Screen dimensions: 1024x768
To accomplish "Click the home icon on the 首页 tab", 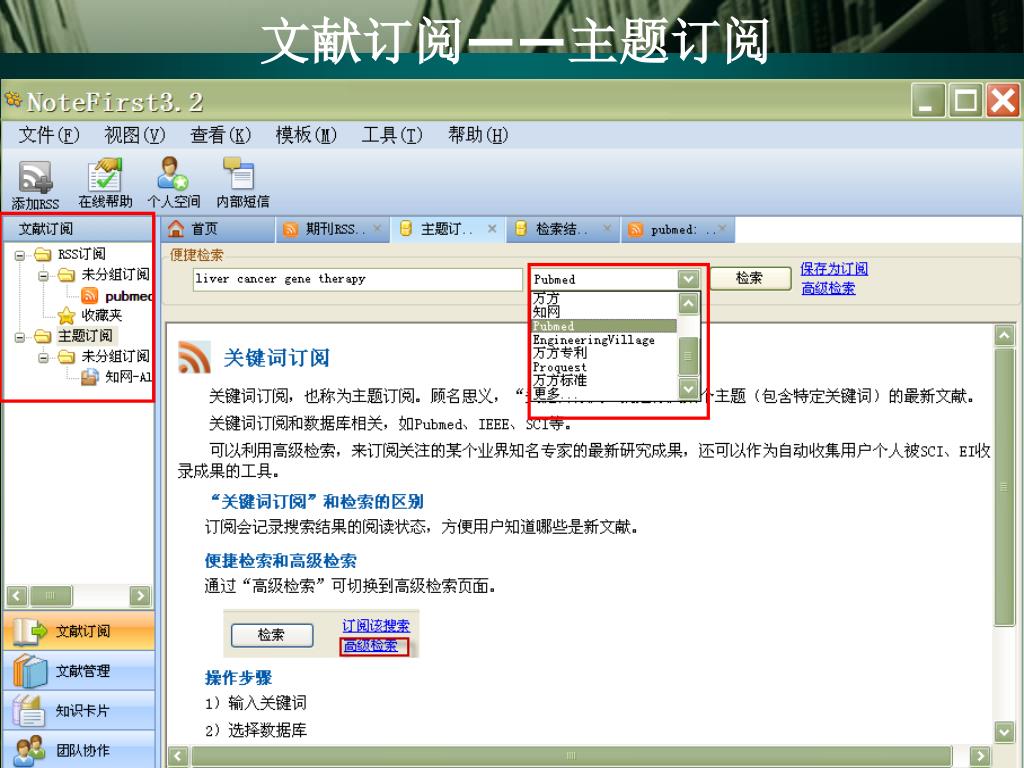I will 176,229.
